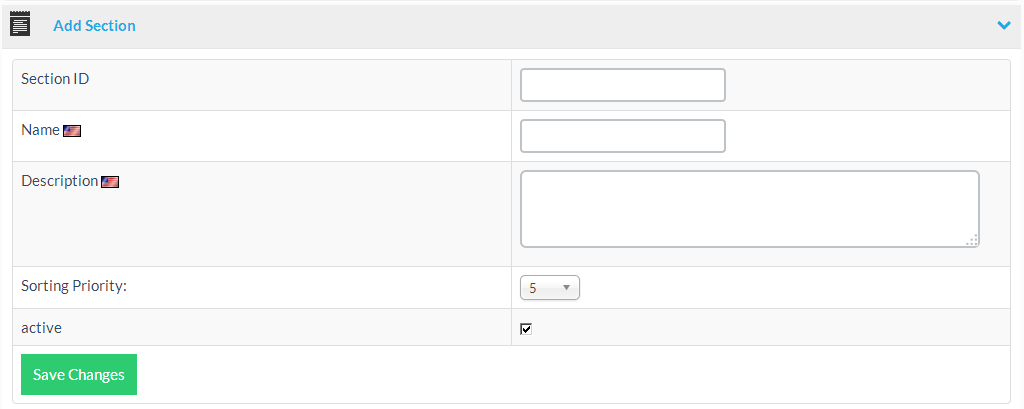Grab the Description textarea resize handle

coord(972,240)
